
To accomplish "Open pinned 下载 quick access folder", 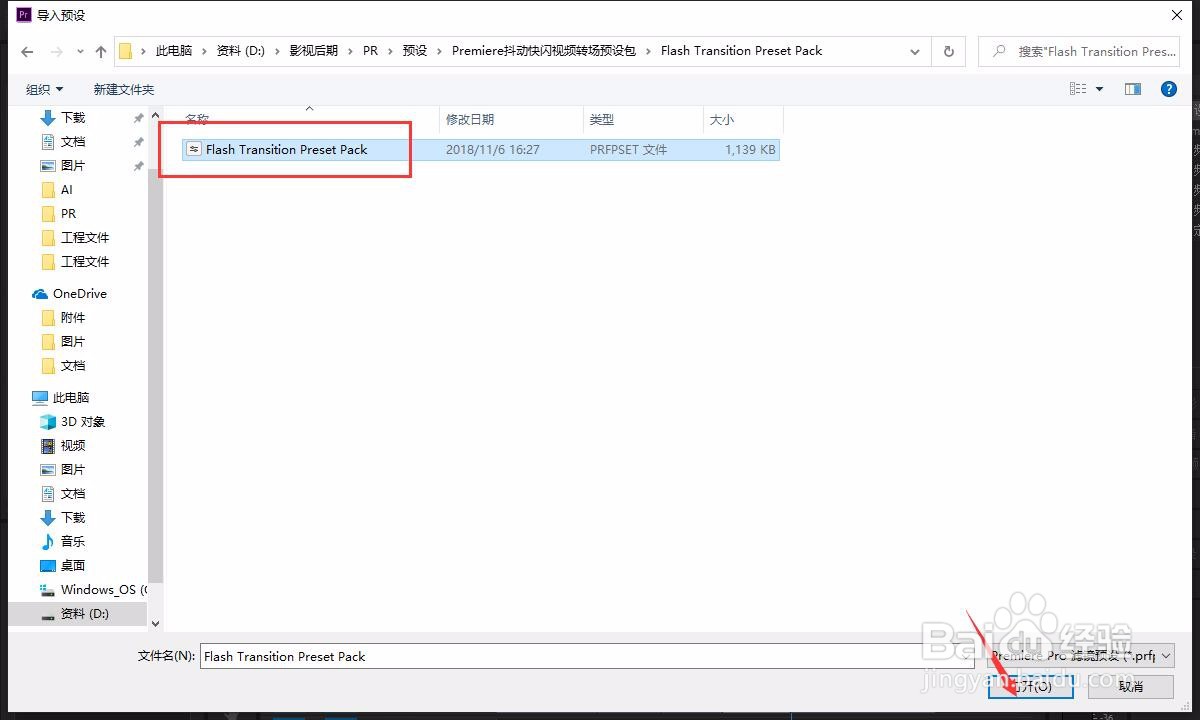I will tap(73, 117).
